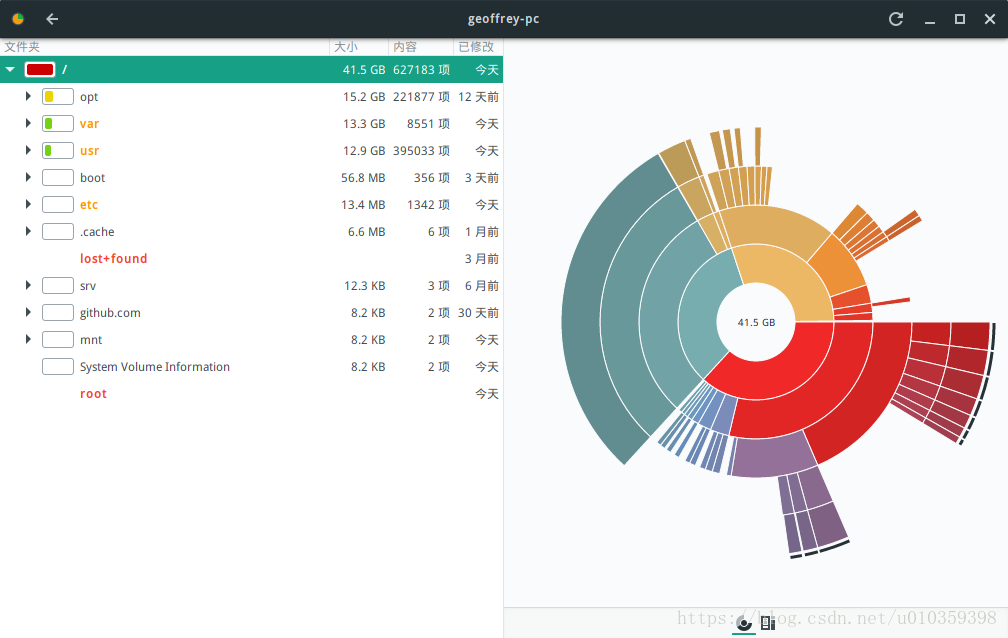Sort by the 已修改 column header
This screenshot has width=1008, height=638.
478,47
